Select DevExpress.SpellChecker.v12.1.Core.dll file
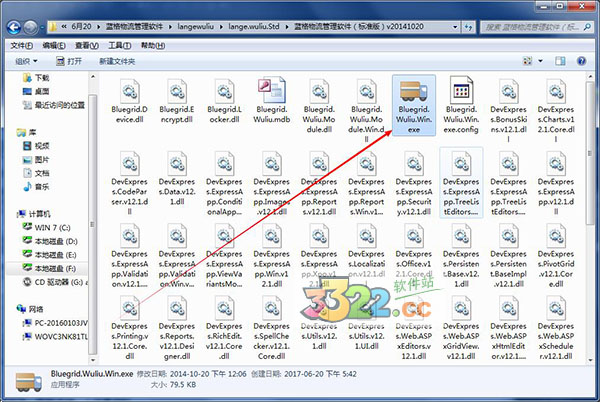 (272, 328)
